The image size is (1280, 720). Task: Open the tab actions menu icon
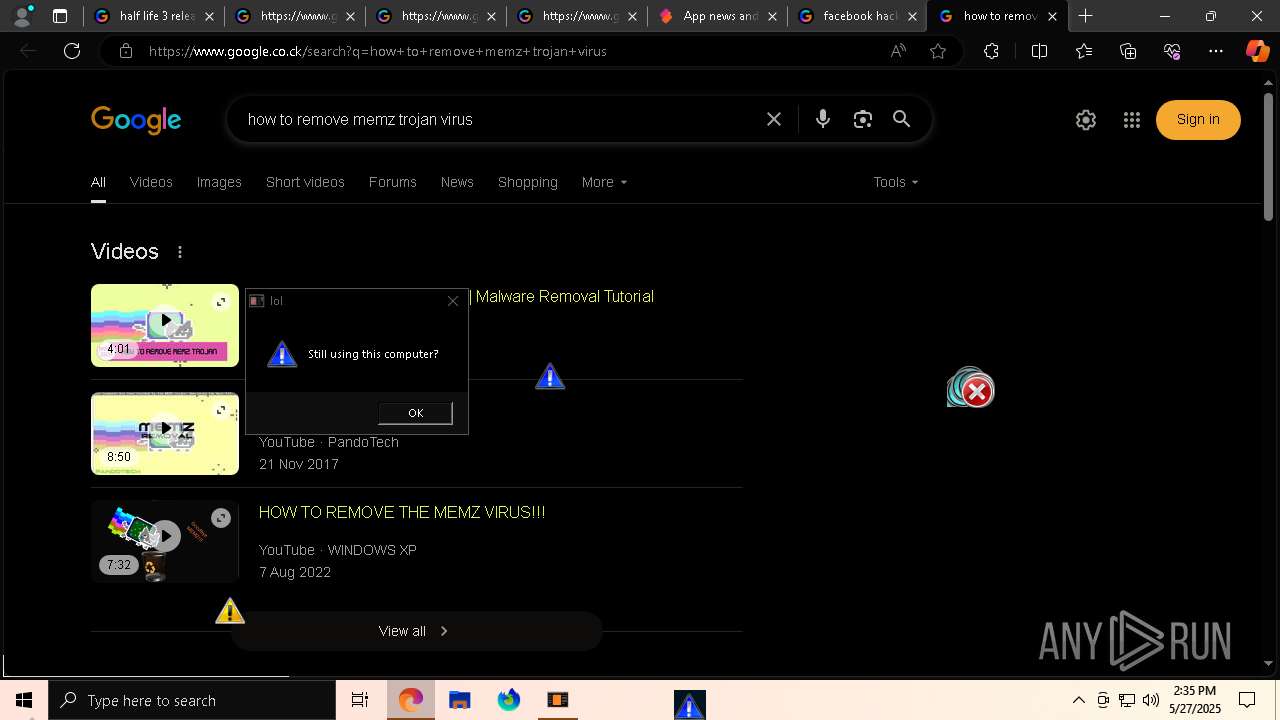[x=60, y=16]
